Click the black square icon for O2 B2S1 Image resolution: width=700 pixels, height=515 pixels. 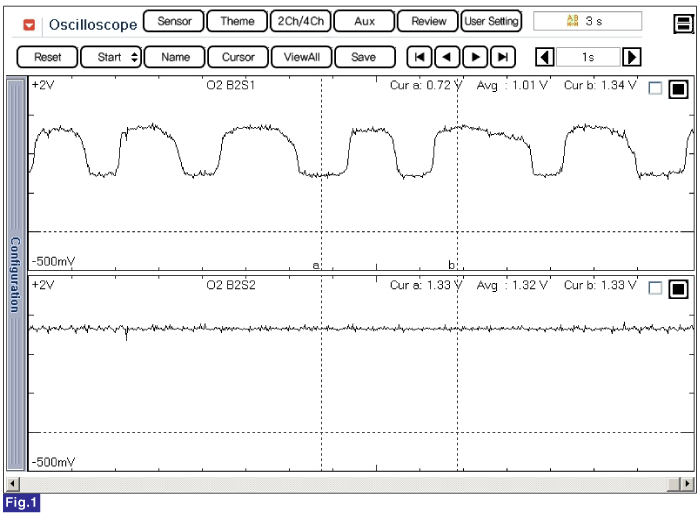[x=678, y=89]
